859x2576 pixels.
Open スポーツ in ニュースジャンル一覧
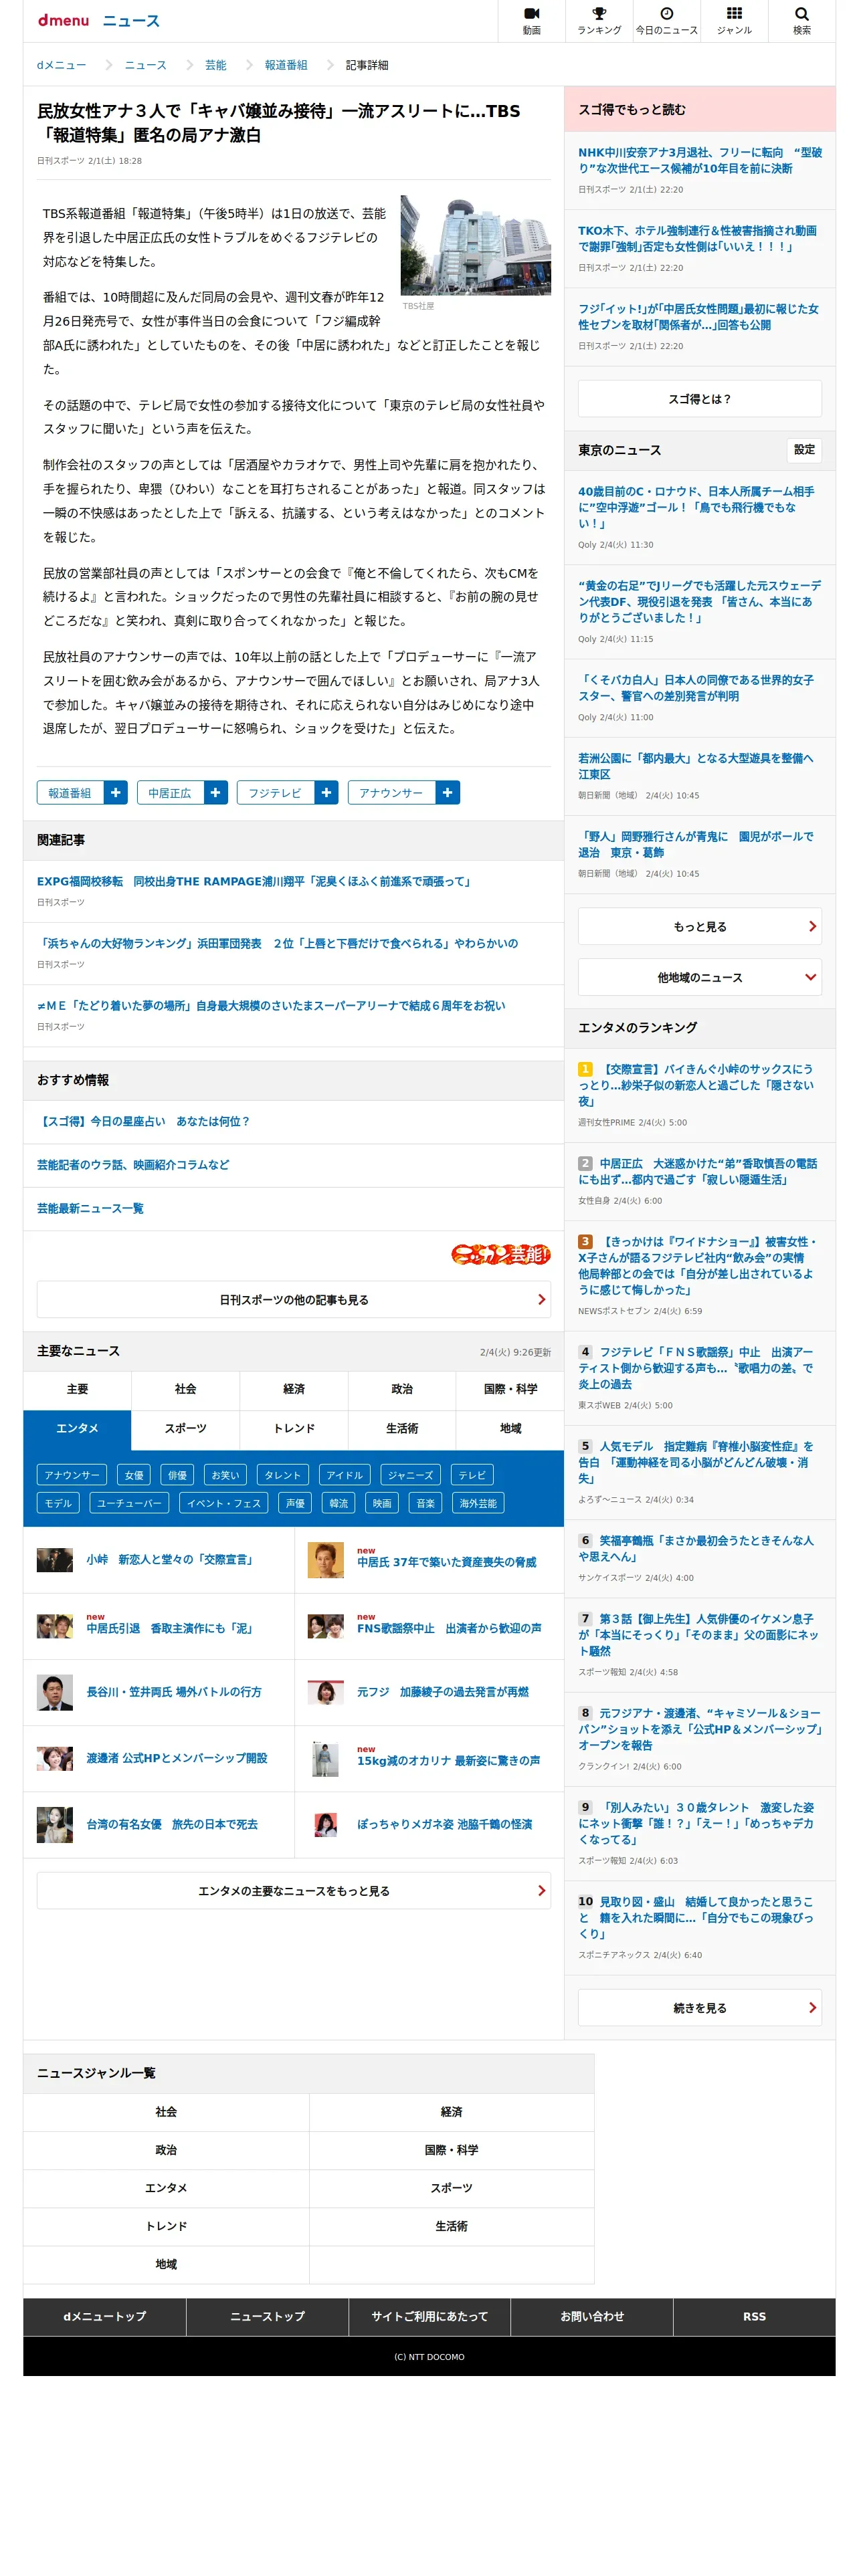(451, 2187)
